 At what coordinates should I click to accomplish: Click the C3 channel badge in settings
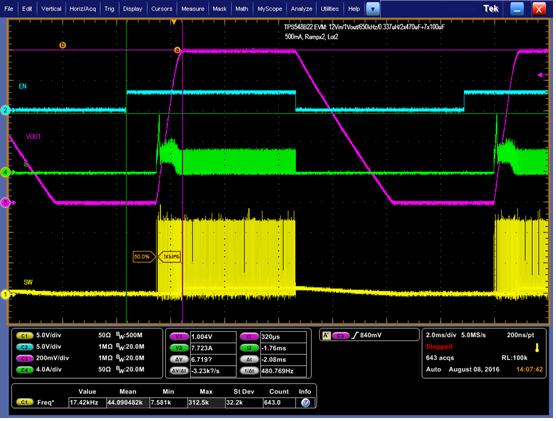24,358
